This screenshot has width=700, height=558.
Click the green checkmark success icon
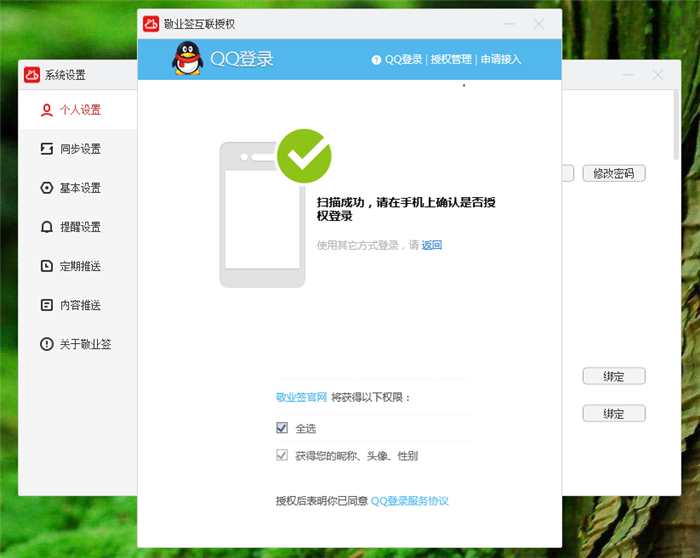click(304, 156)
